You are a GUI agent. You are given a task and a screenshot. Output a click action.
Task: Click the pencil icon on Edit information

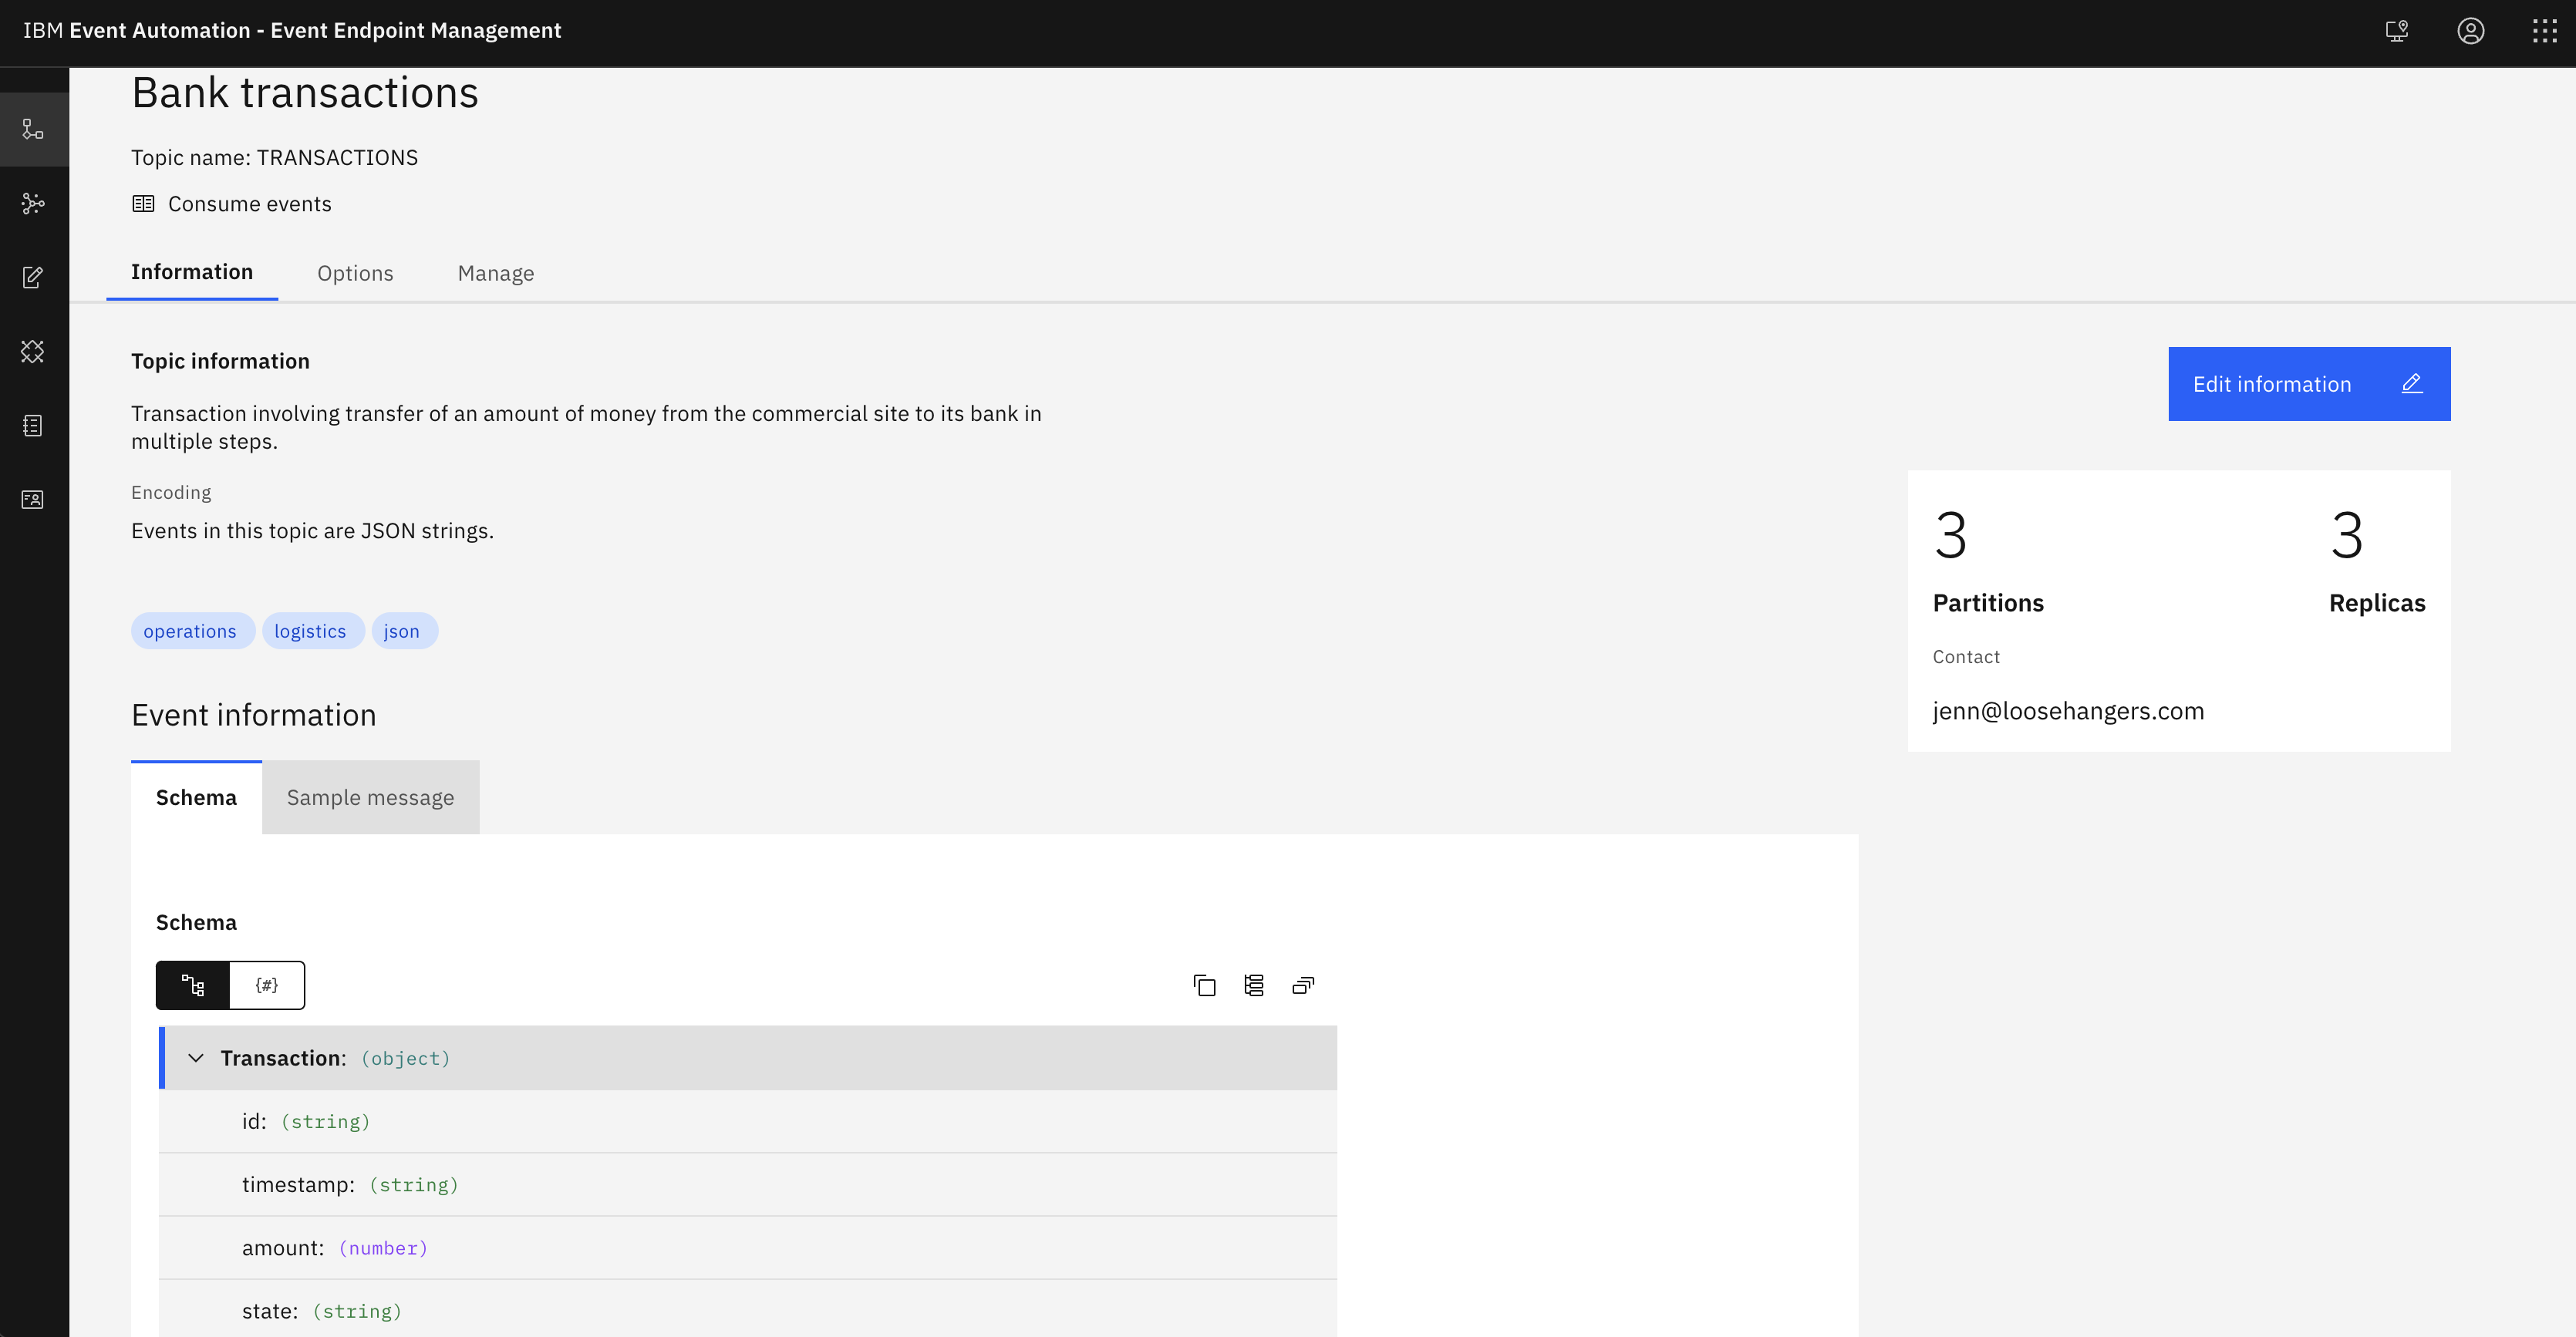[2412, 384]
